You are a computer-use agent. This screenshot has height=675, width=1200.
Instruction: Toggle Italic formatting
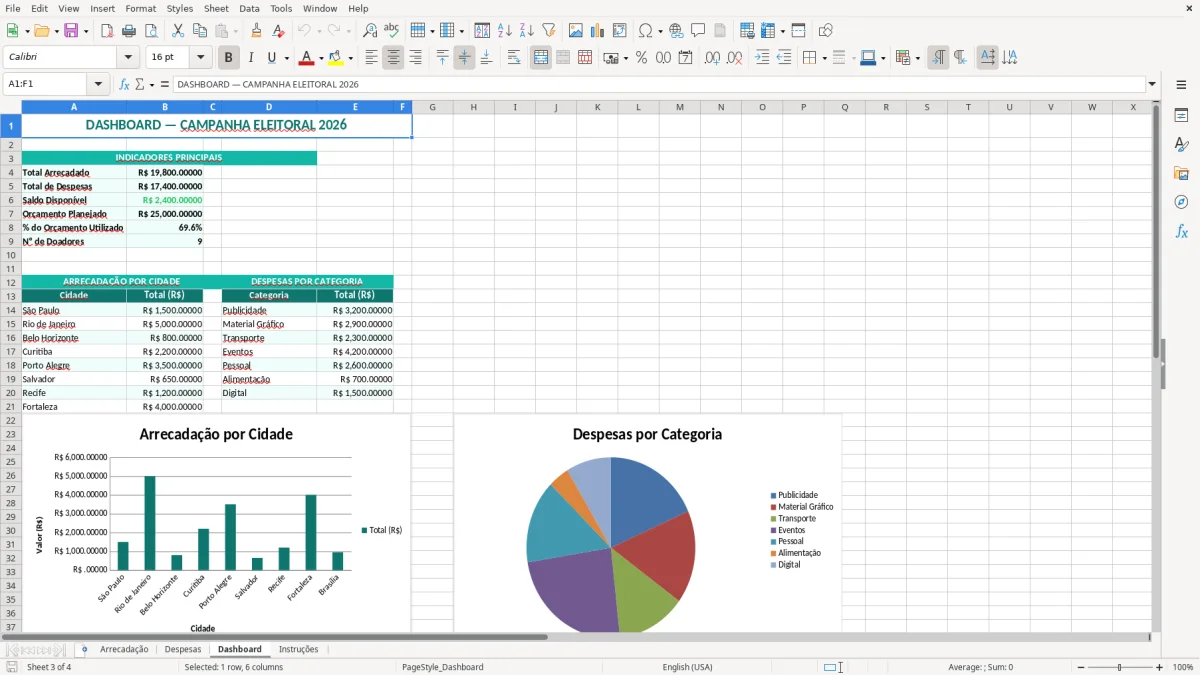pyautogui.click(x=250, y=58)
